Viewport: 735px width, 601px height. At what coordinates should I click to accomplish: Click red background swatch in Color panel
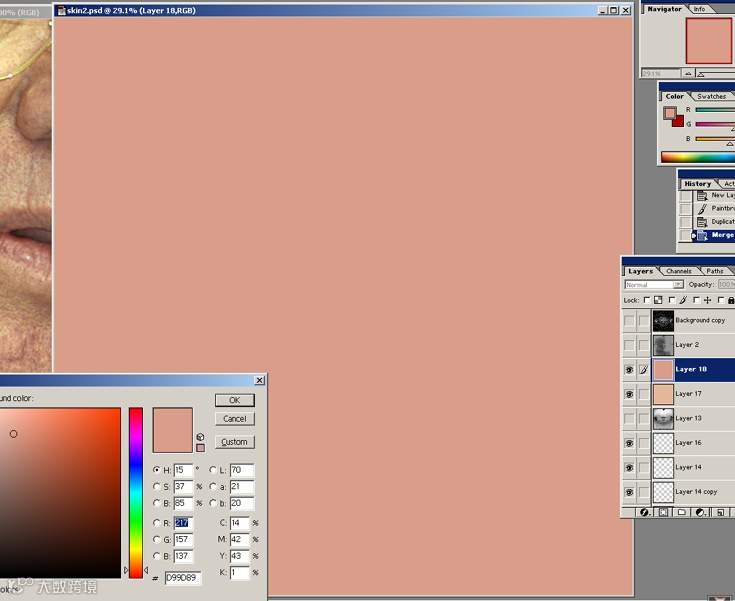pyautogui.click(x=679, y=122)
